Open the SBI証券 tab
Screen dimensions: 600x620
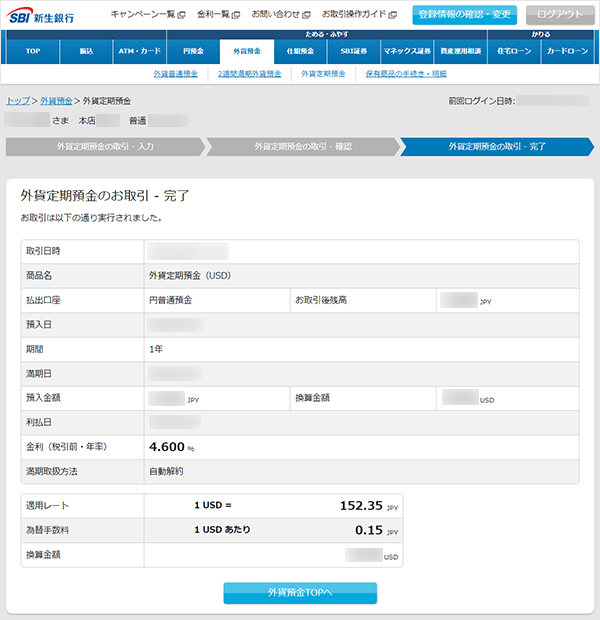[x=353, y=50]
